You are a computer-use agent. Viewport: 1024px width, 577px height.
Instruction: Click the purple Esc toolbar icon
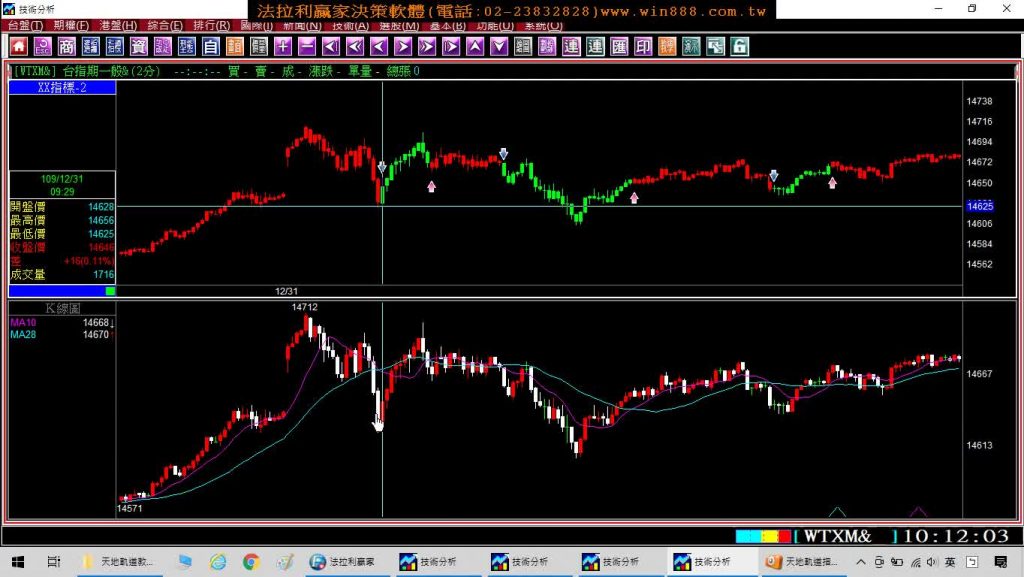point(42,46)
